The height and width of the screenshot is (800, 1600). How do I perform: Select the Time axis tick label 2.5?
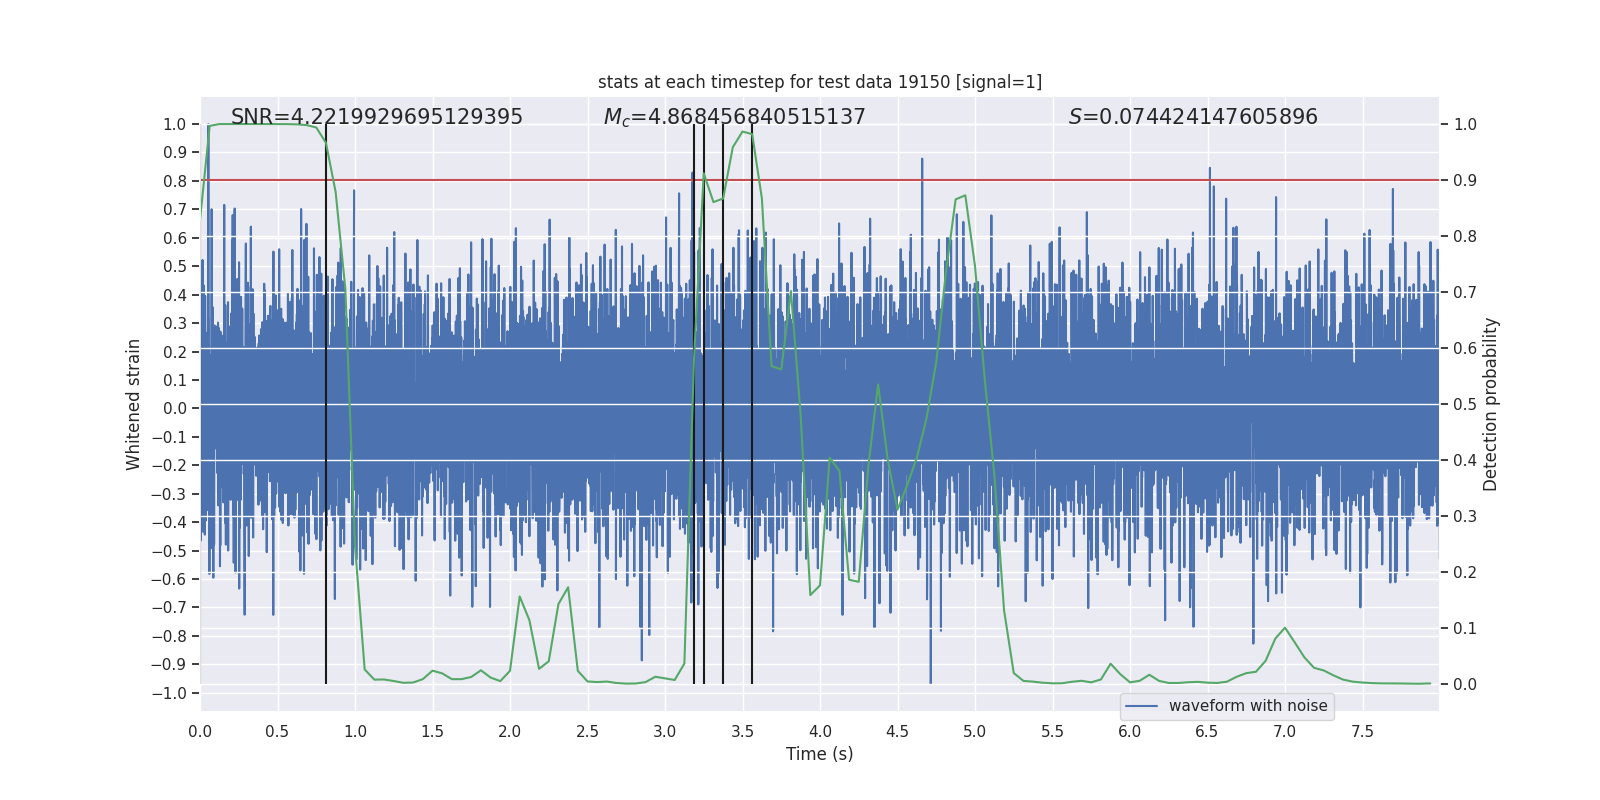pyautogui.click(x=587, y=732)
